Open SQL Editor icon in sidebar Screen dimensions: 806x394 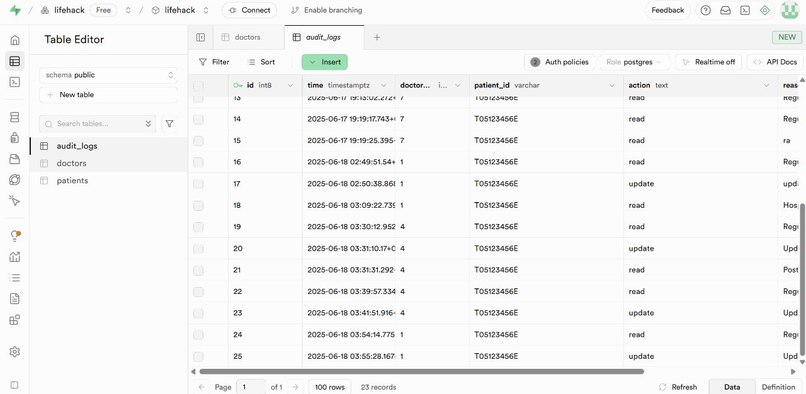coord(15,82)
